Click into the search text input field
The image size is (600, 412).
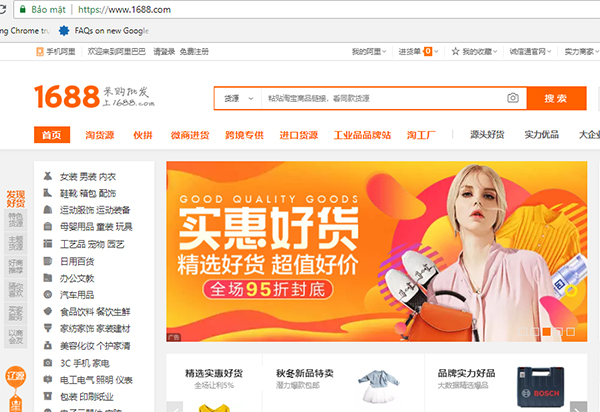[x=380, y=99]
